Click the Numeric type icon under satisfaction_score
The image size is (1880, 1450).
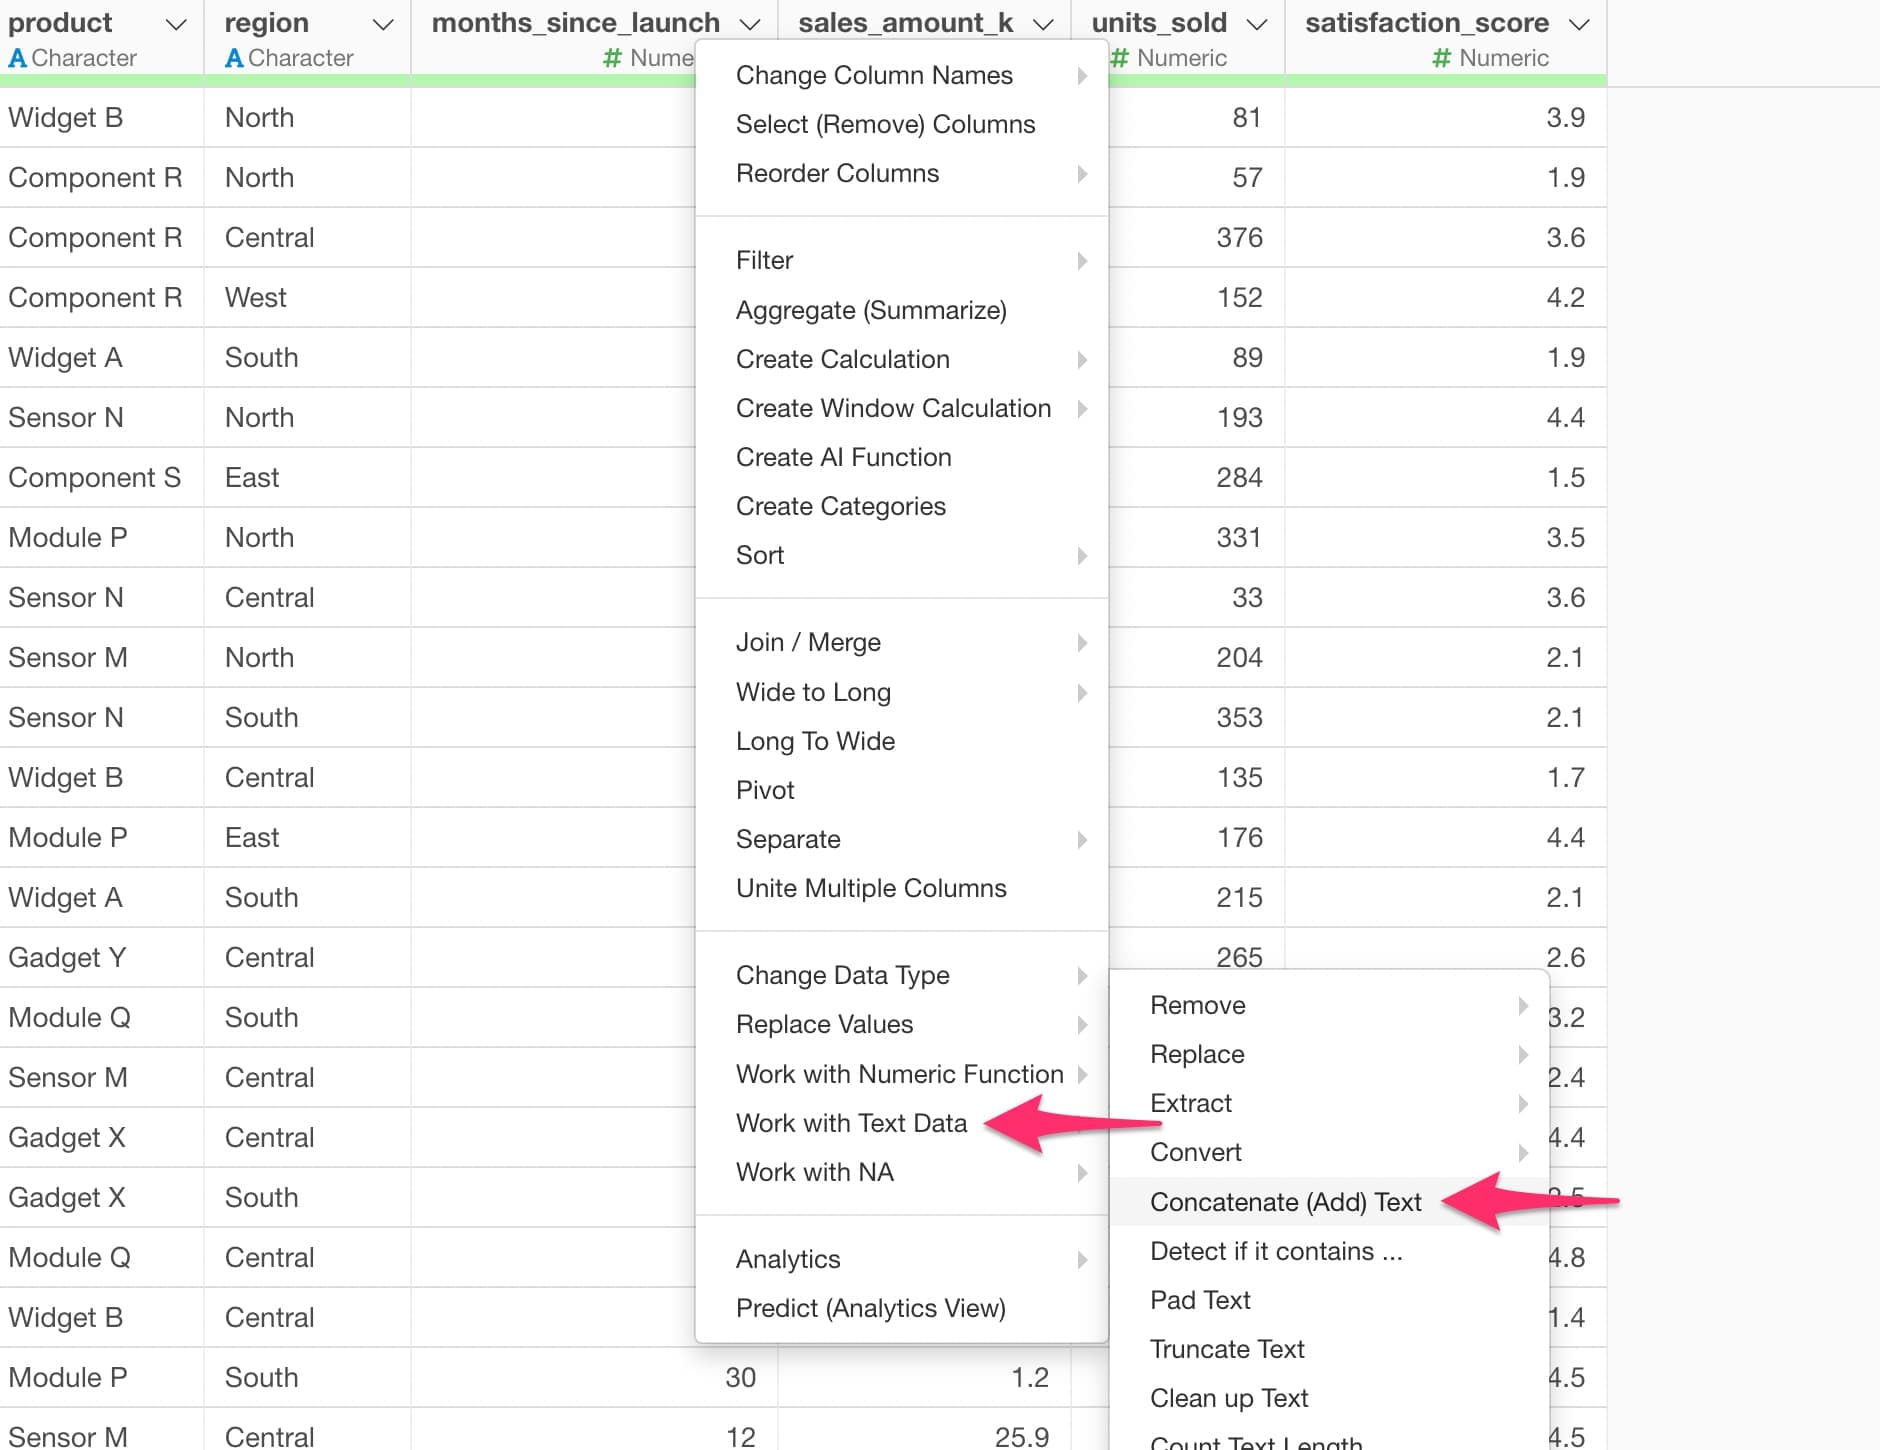1441,58
